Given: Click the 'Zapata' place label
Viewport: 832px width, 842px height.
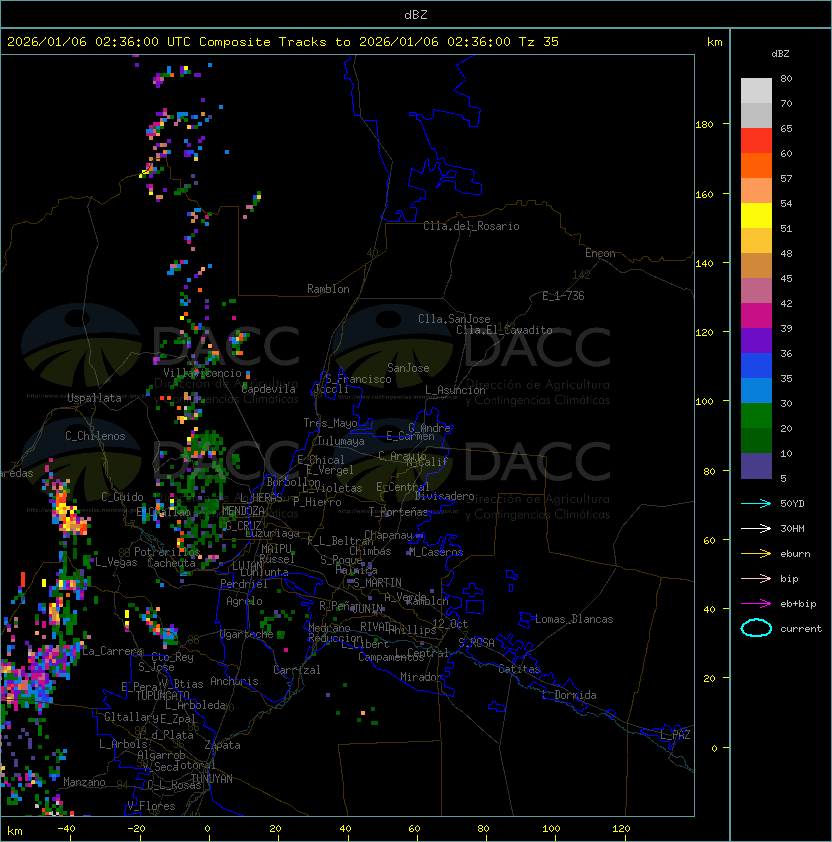Looking at the screenshot, I should (222, 745).
